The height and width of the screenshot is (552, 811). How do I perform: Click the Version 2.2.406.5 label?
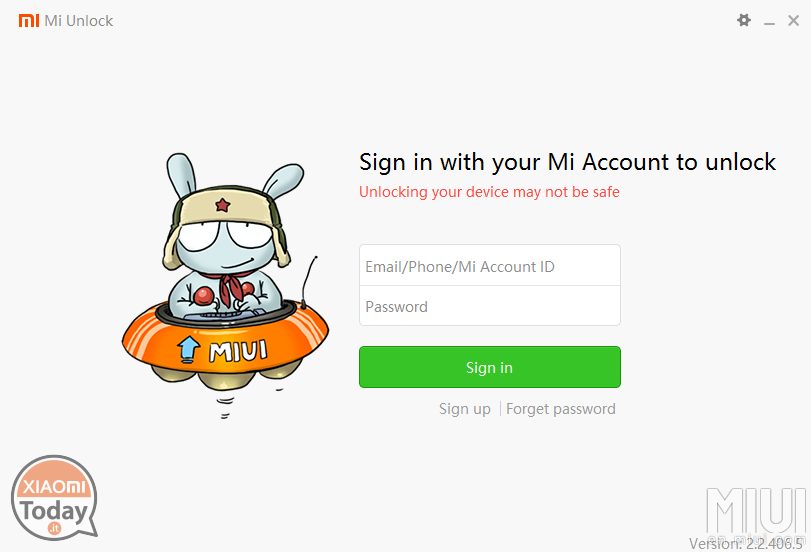tap(746, 543)
